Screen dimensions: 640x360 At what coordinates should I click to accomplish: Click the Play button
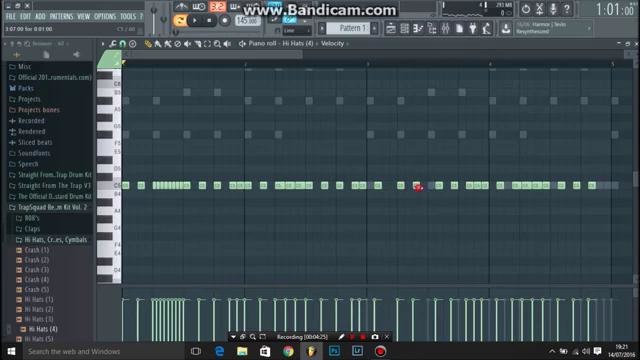[195, 20]
